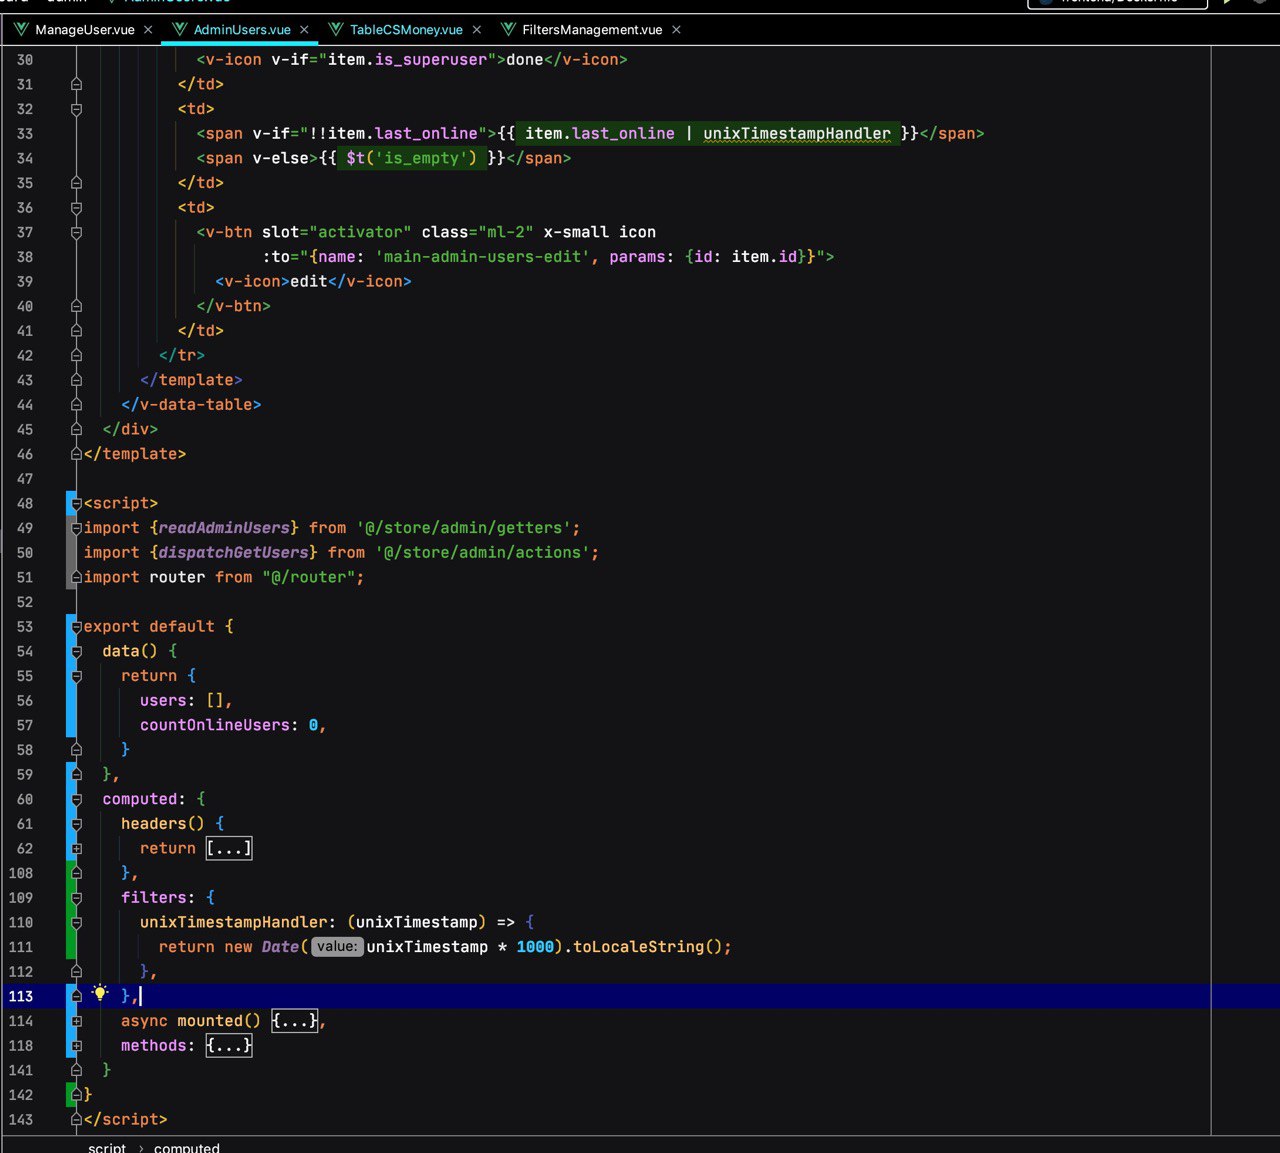Click $t('is_empty') expression on line 34
The width and height of the screenshot is (1280, 1153).
412,158
